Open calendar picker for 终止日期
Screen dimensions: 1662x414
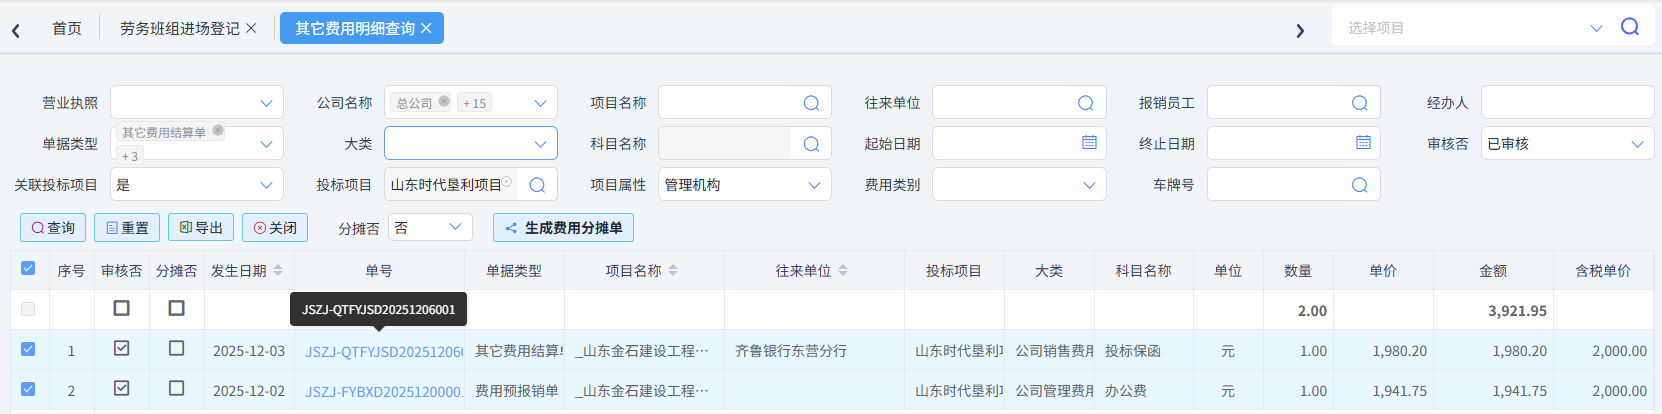click(x=1363, y=143)
